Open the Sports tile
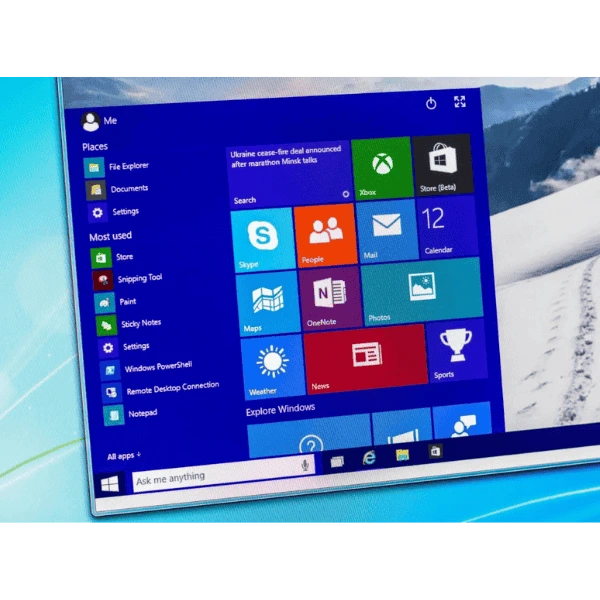Screen dimensions: 600x600 [456, 351]
